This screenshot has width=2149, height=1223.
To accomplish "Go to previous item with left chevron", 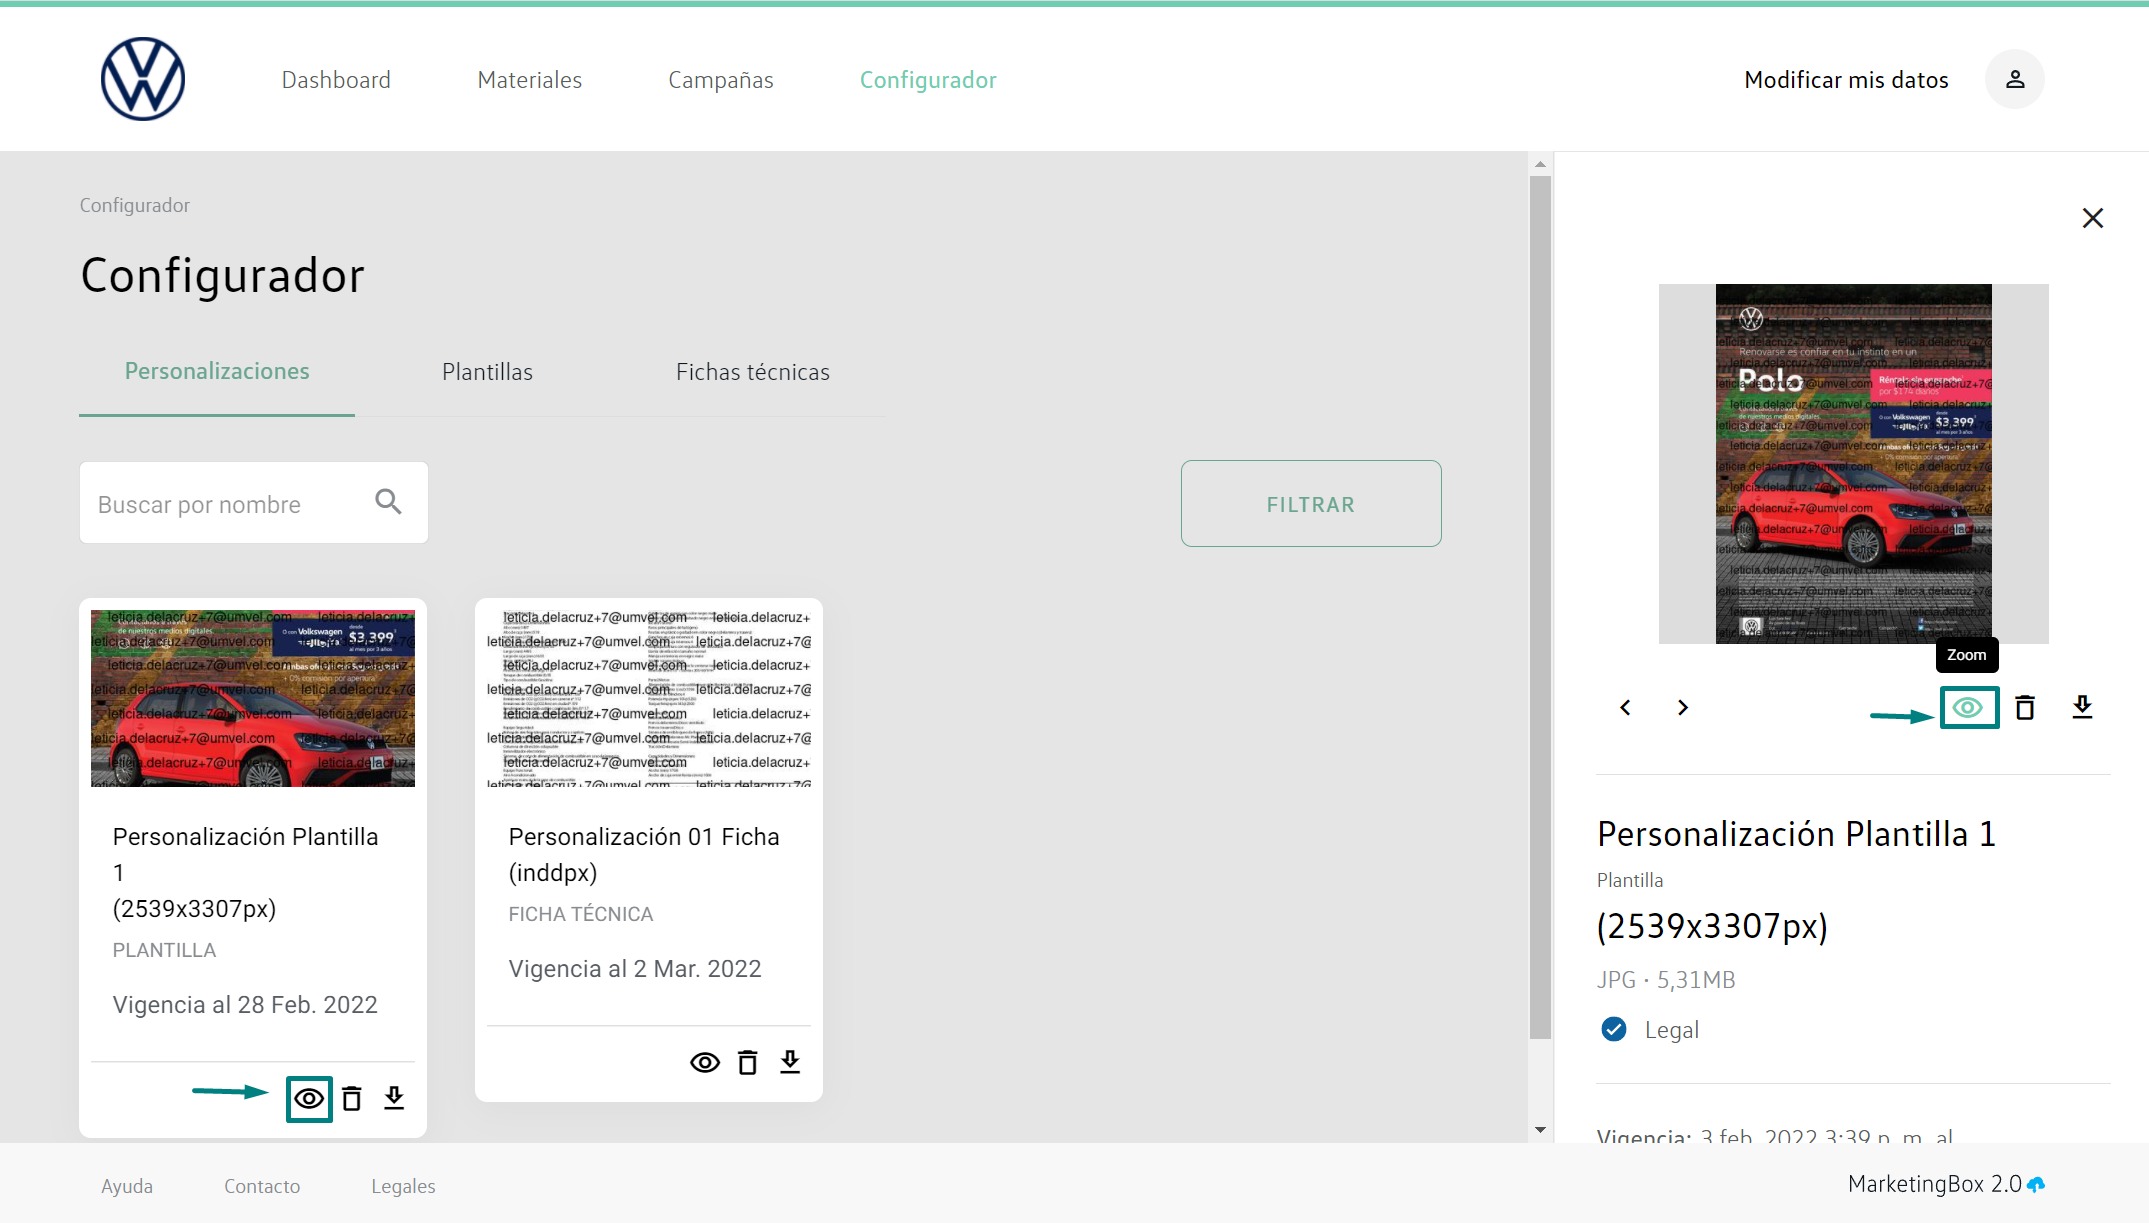I will tap(1626, 708).
